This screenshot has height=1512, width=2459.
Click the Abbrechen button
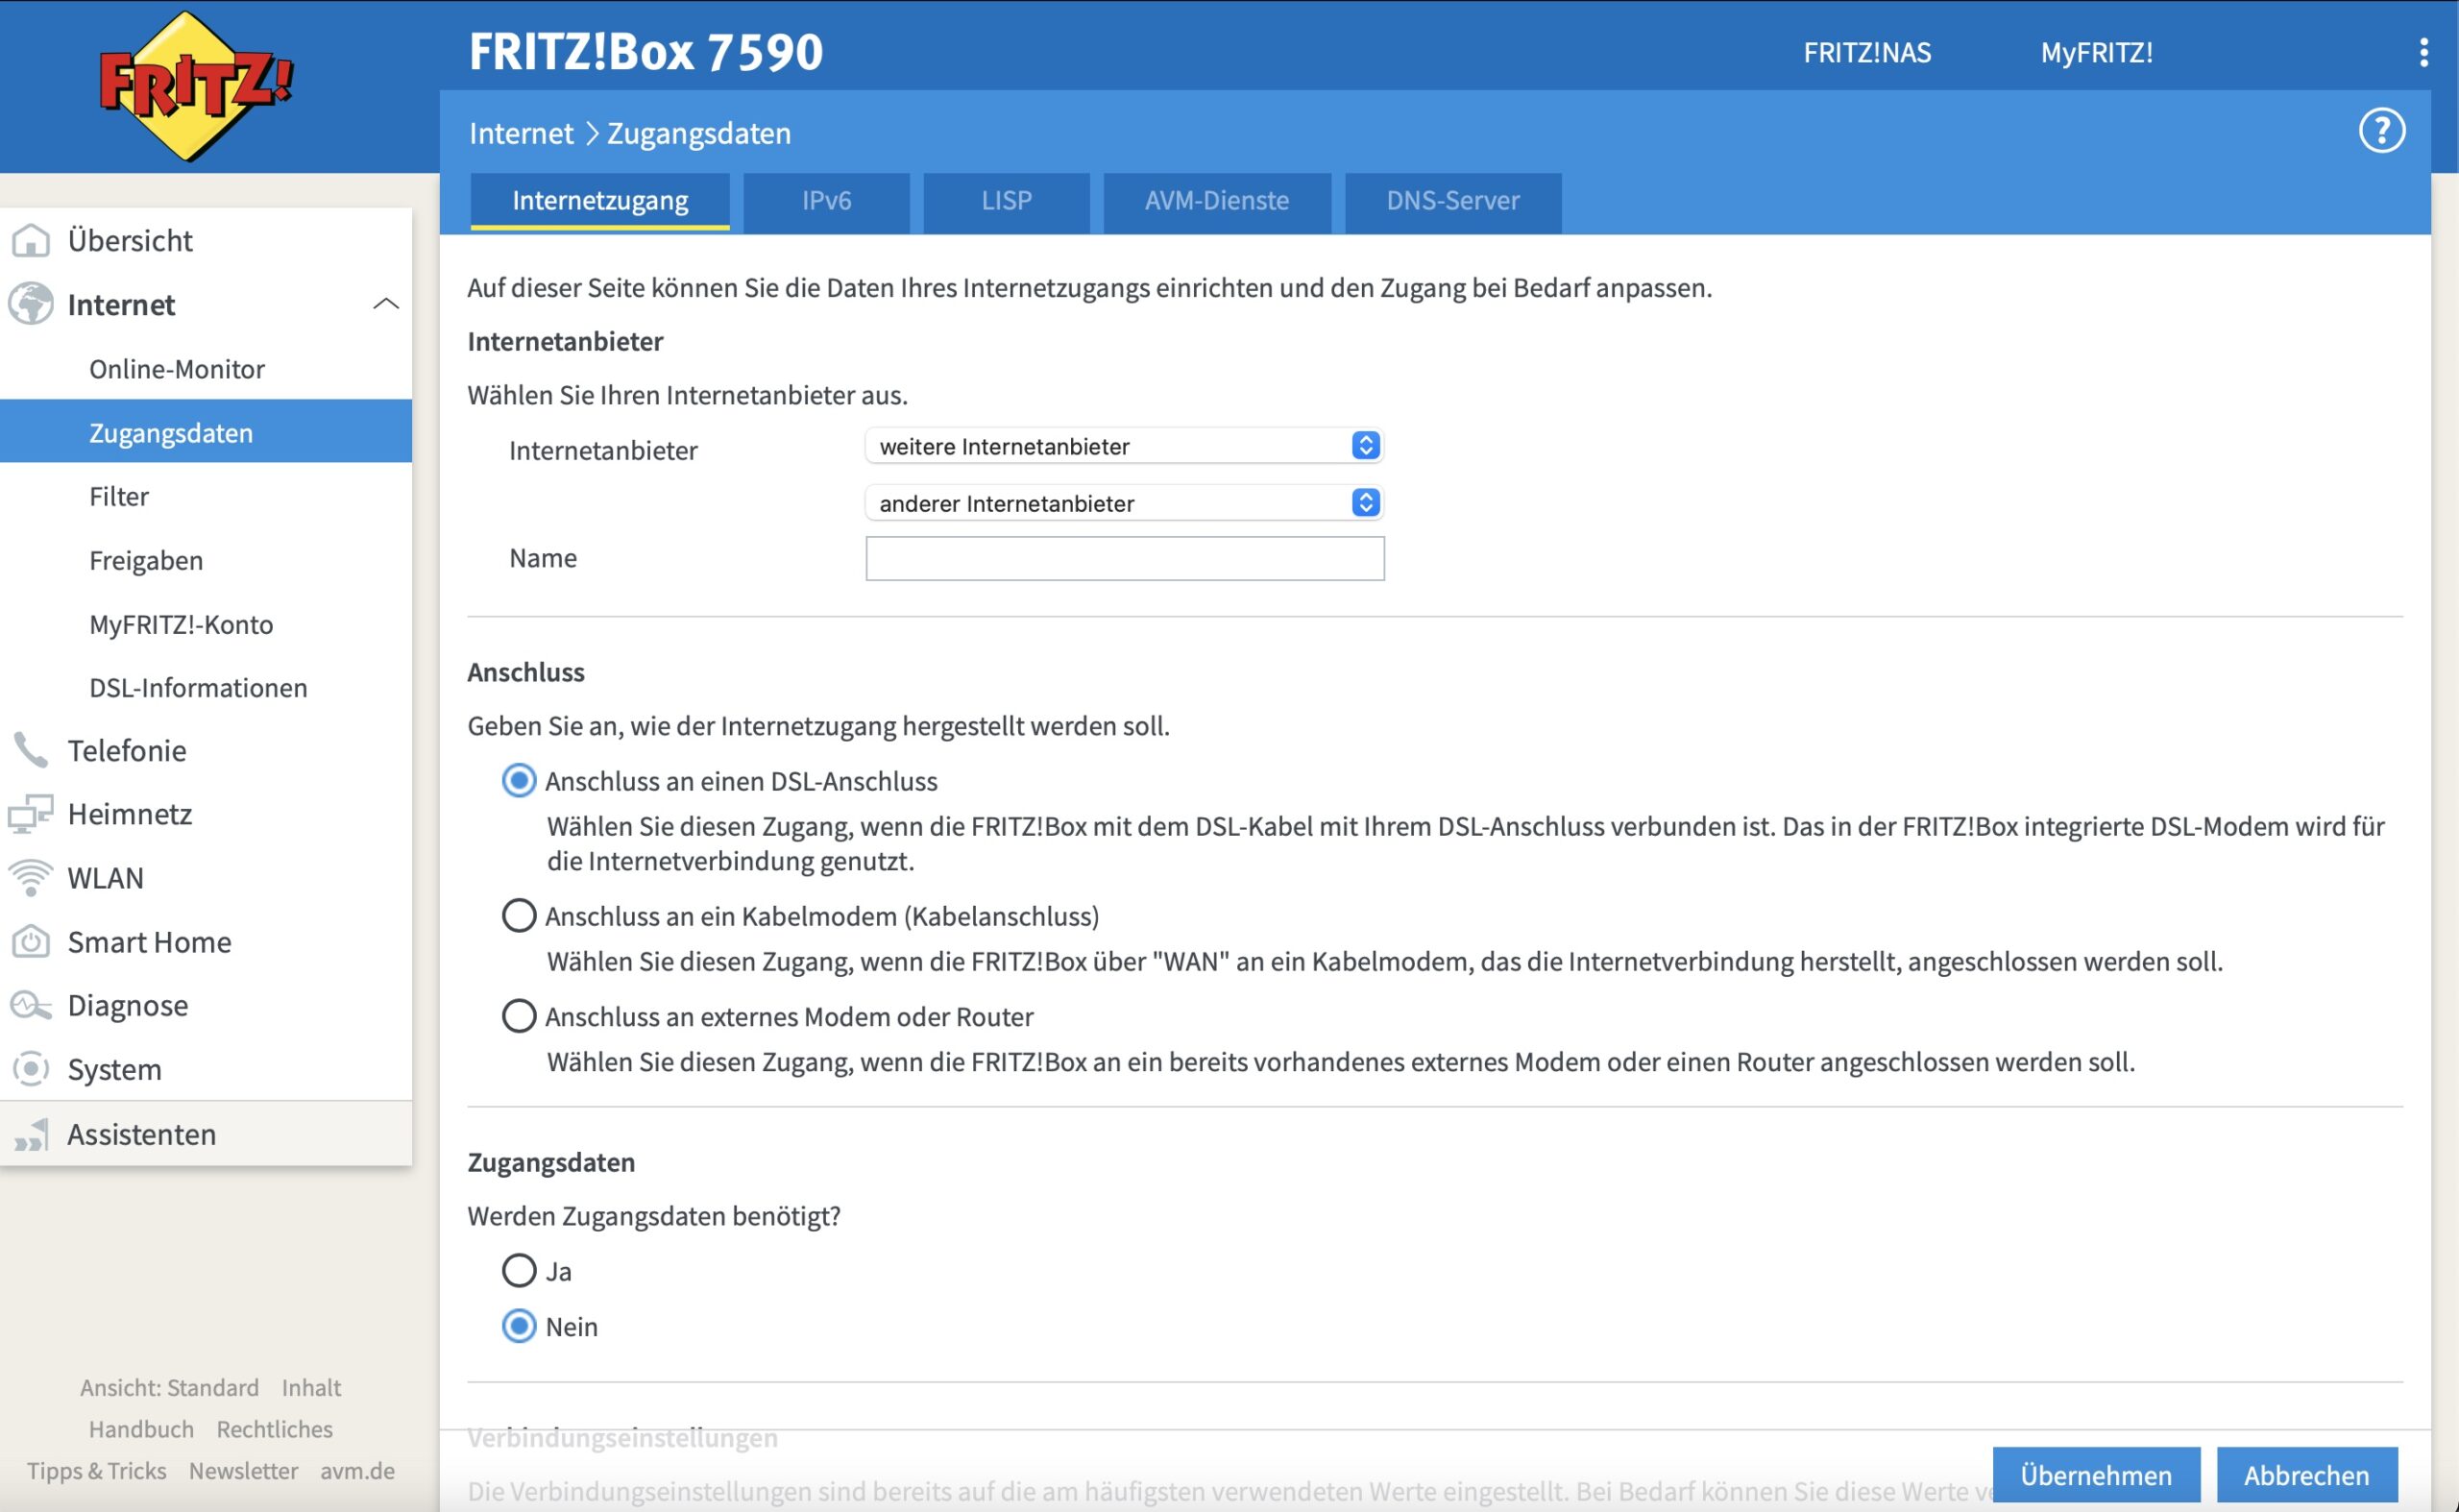pyautogui.click(x=2306, y=1474)
